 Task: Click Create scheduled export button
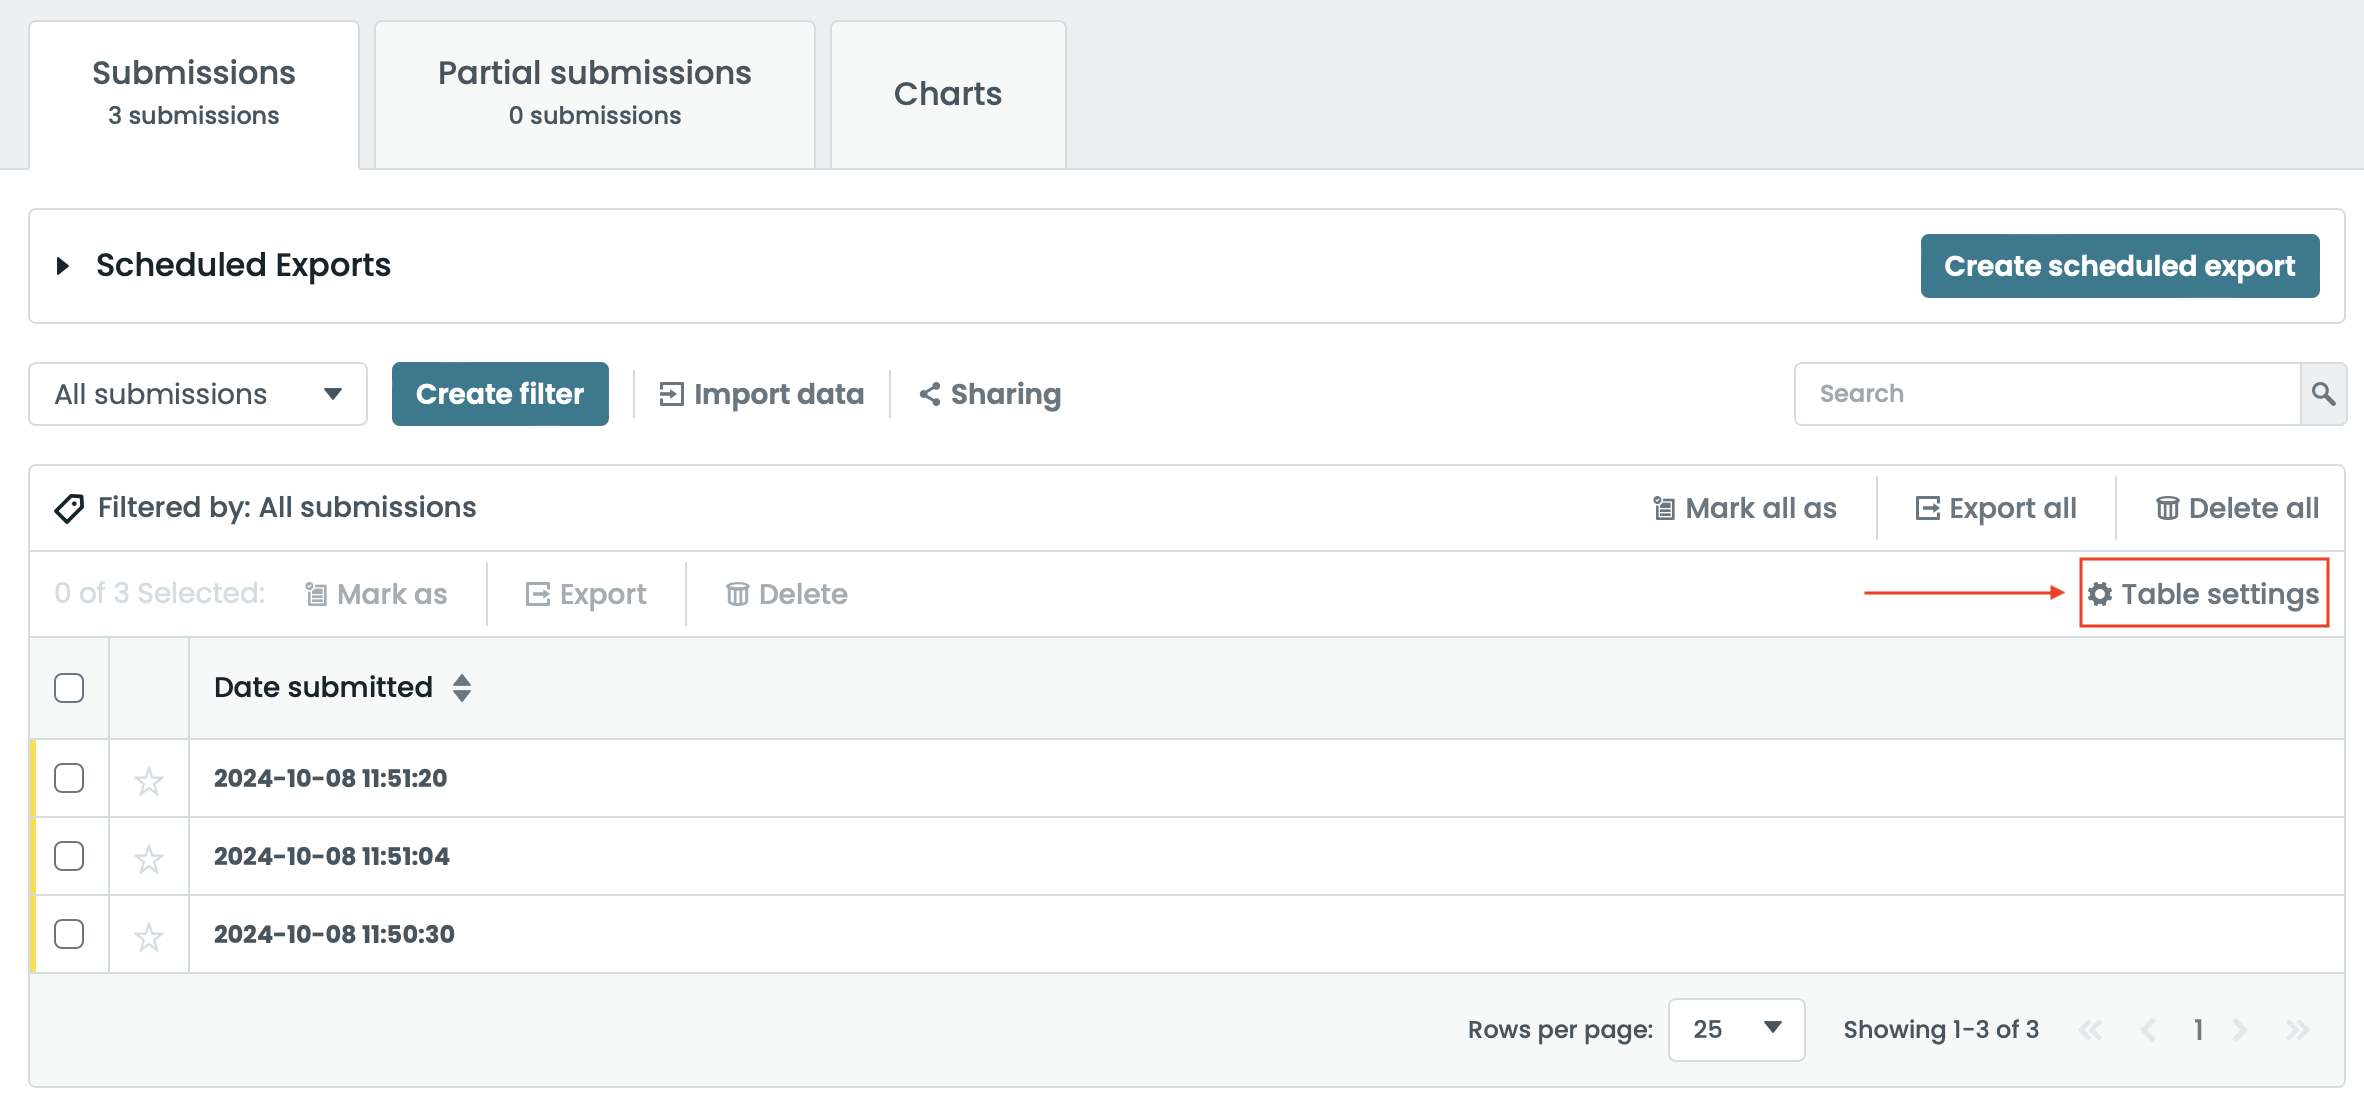(2119, 266)
